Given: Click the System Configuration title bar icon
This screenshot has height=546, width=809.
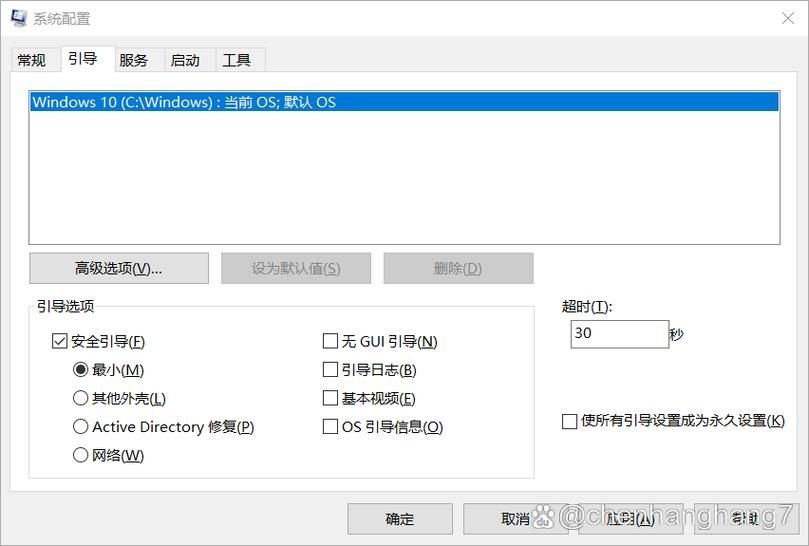Looking at the screenshot, I should coord(19,18).
